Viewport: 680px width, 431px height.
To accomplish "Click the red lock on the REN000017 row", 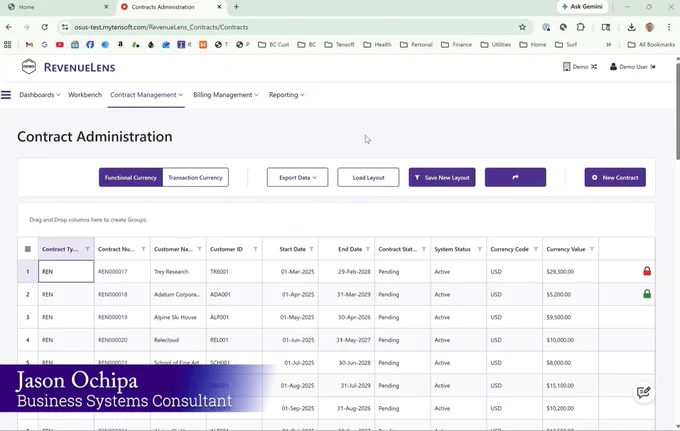I will pos(647,271).
